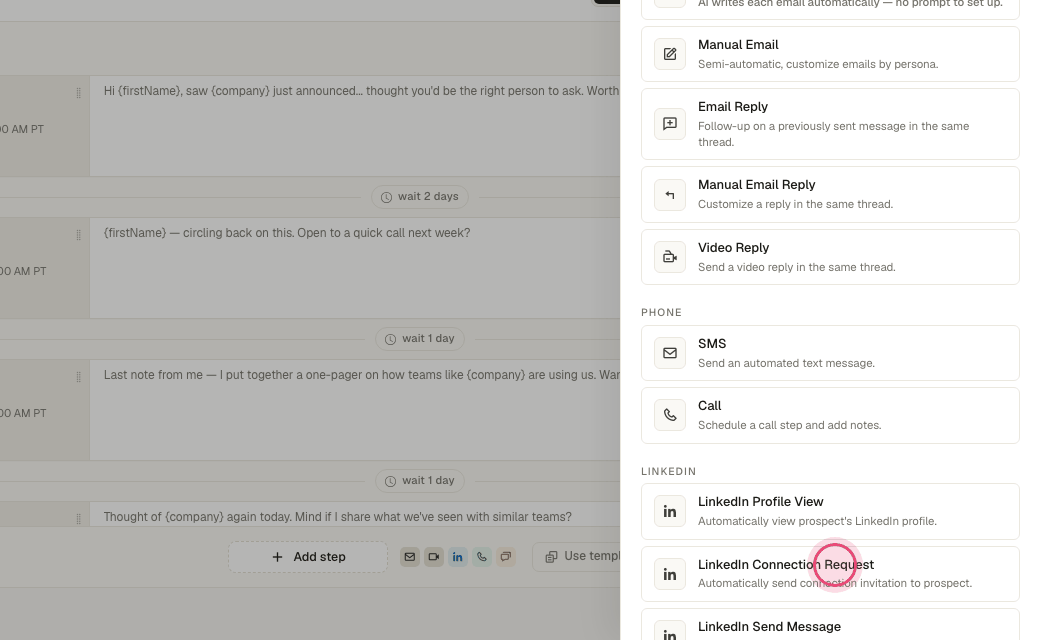Click 'Schedule a call step and add notes.'
The image size is (1040, 640).
[x=789, y=425]
